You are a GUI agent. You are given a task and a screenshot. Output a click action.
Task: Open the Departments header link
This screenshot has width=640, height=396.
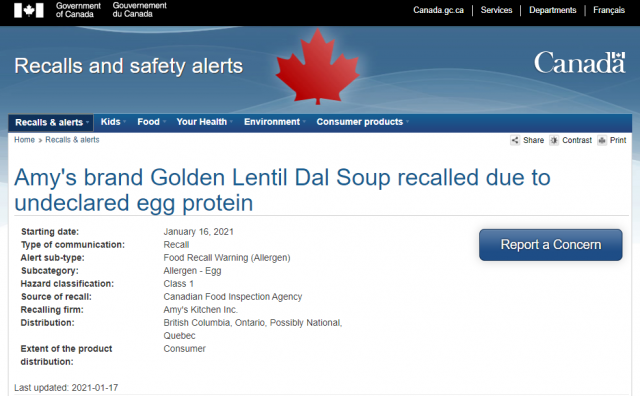(553, 10)
